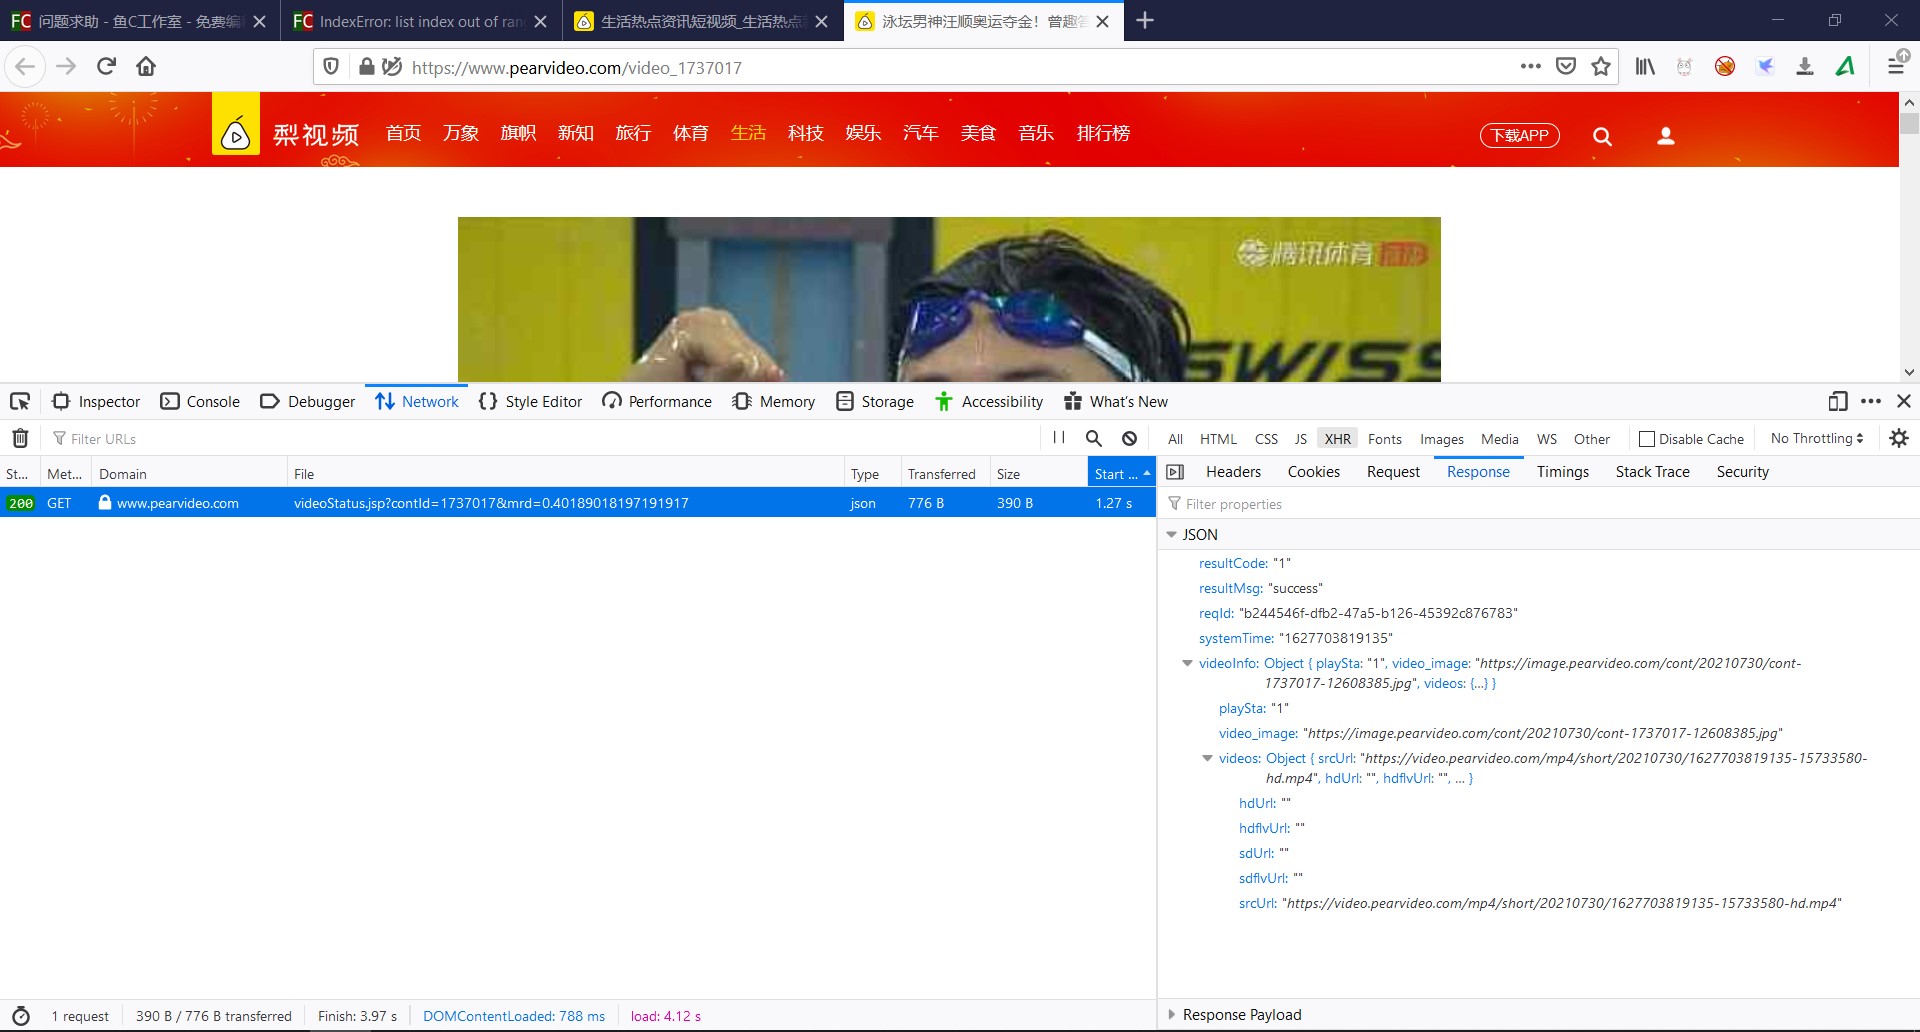Open request blocking panel

pos(1129,438)
